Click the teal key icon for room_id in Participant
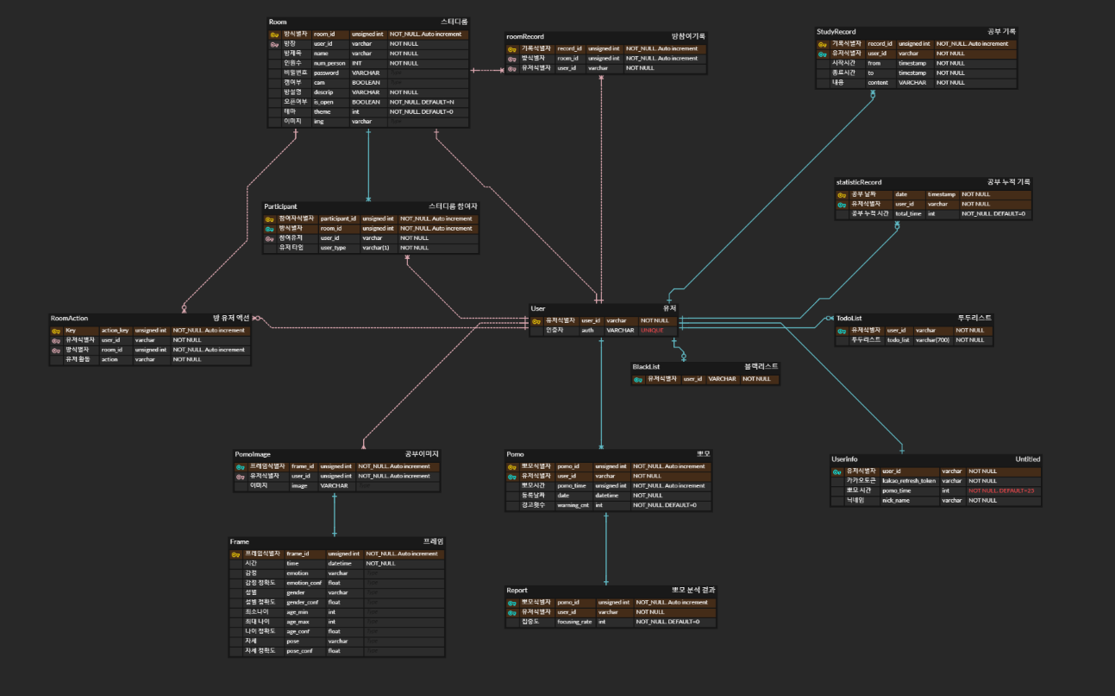Image resolution: width=1115 pixels, height=696 pixels. tap(270, 229)
